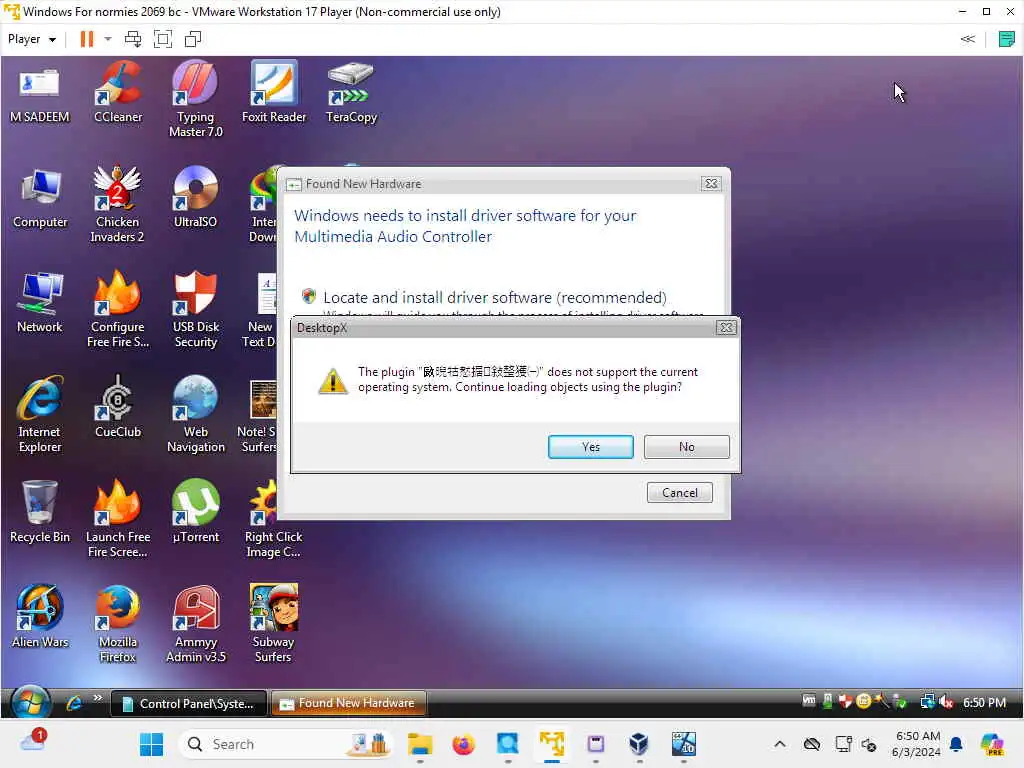Open Web Navigation desktop shortcut

point(195,415)
